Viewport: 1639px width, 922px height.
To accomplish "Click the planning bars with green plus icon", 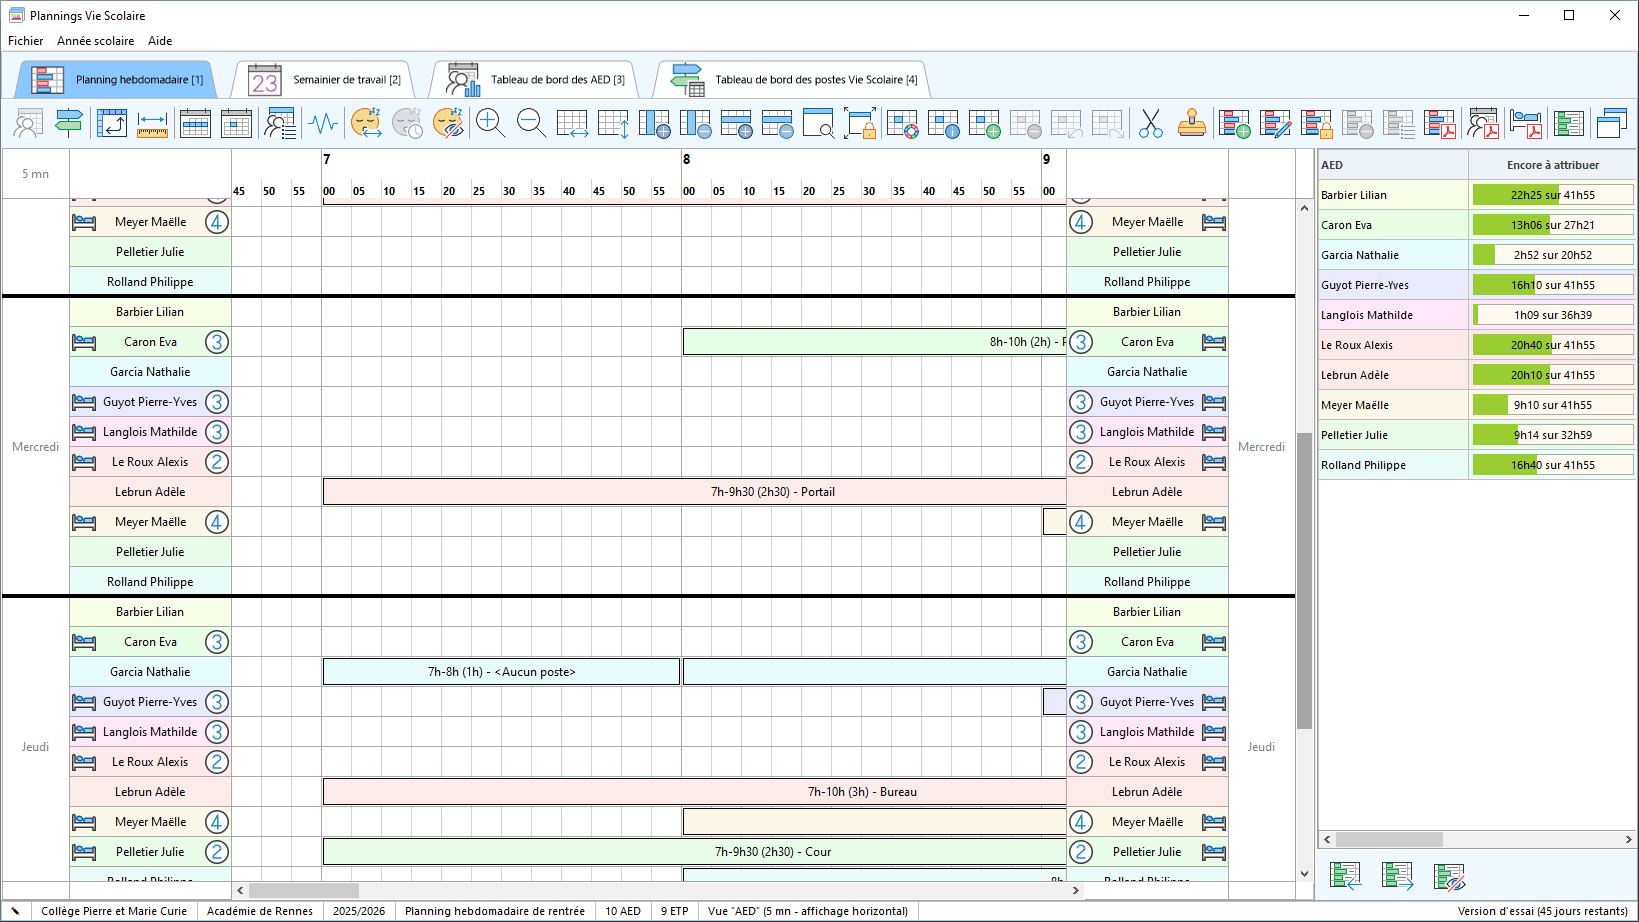I will 1234,123.
